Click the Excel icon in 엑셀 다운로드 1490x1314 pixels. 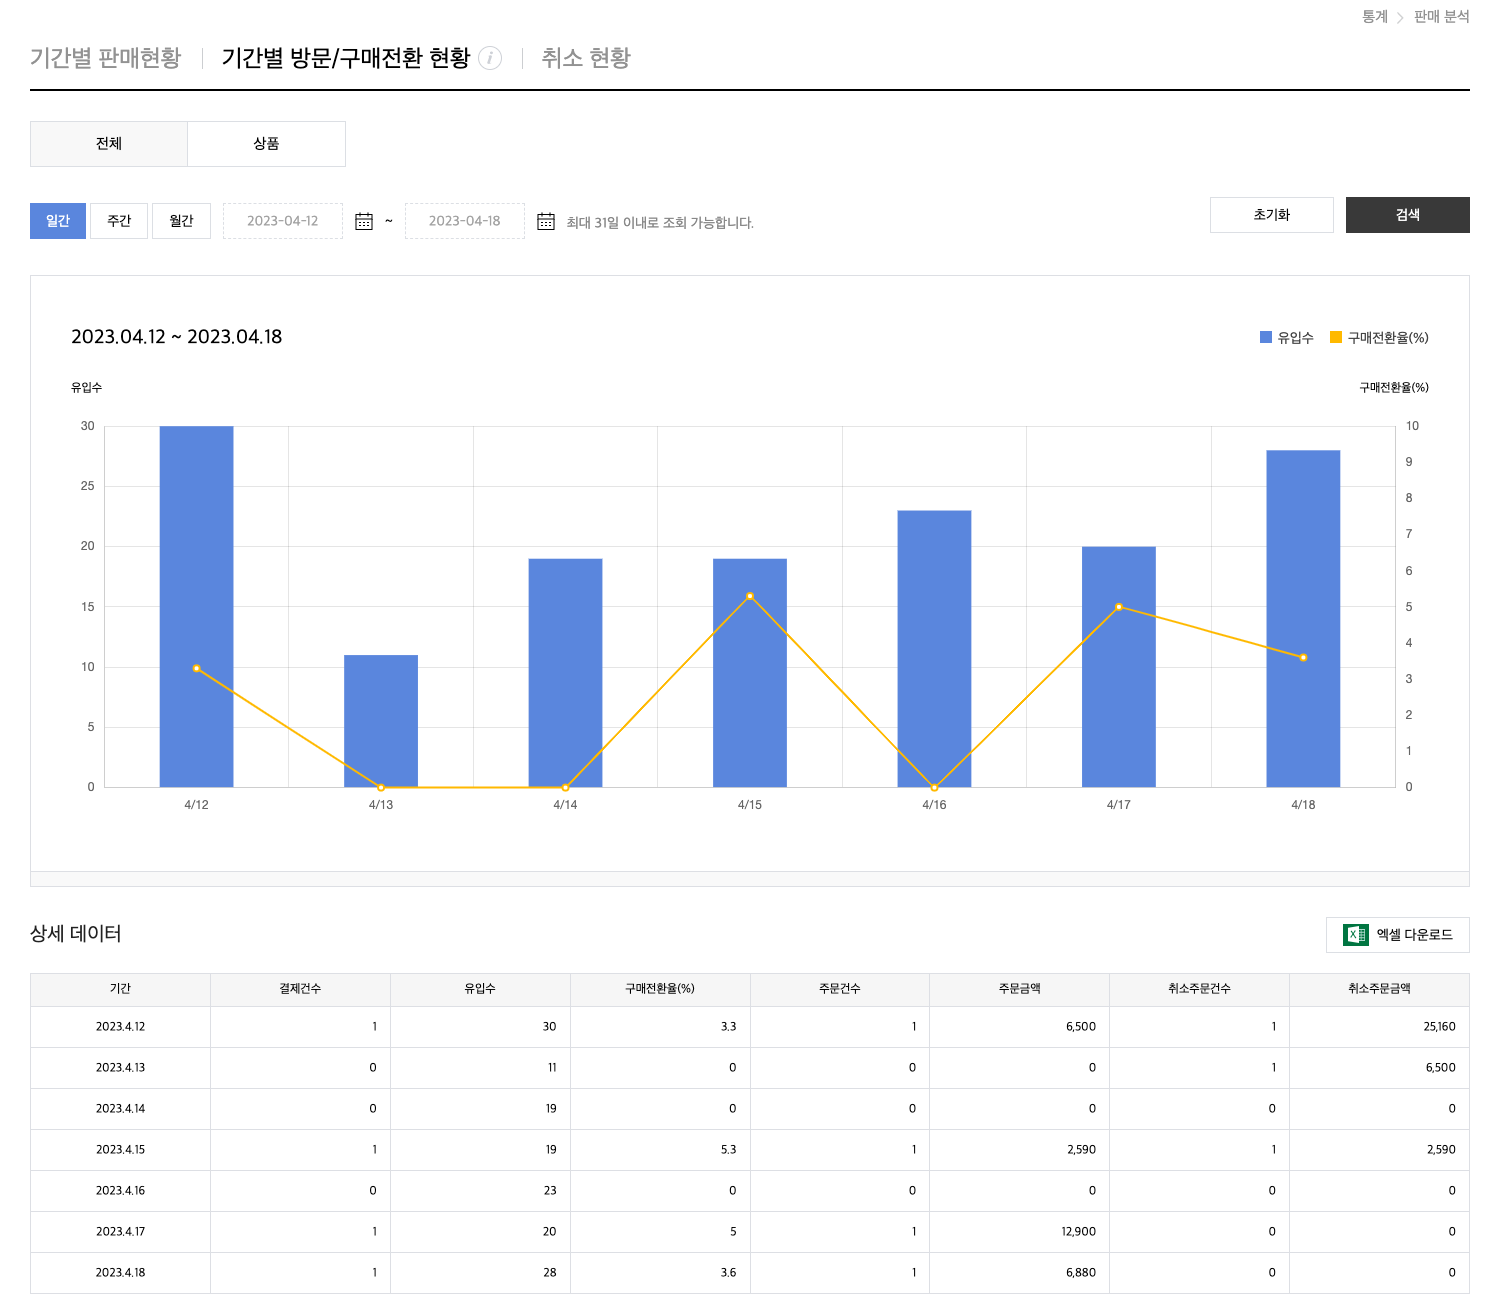tap(1355, 935)
